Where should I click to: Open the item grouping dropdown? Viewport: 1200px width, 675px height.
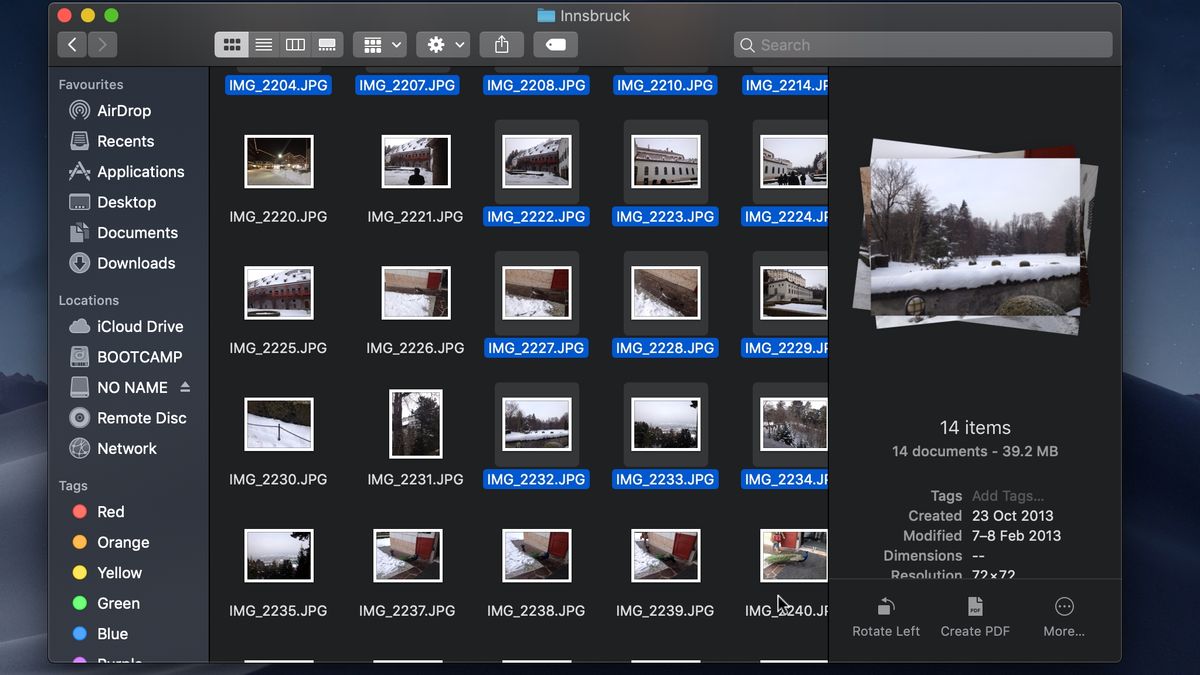click(x=379, y=44)
